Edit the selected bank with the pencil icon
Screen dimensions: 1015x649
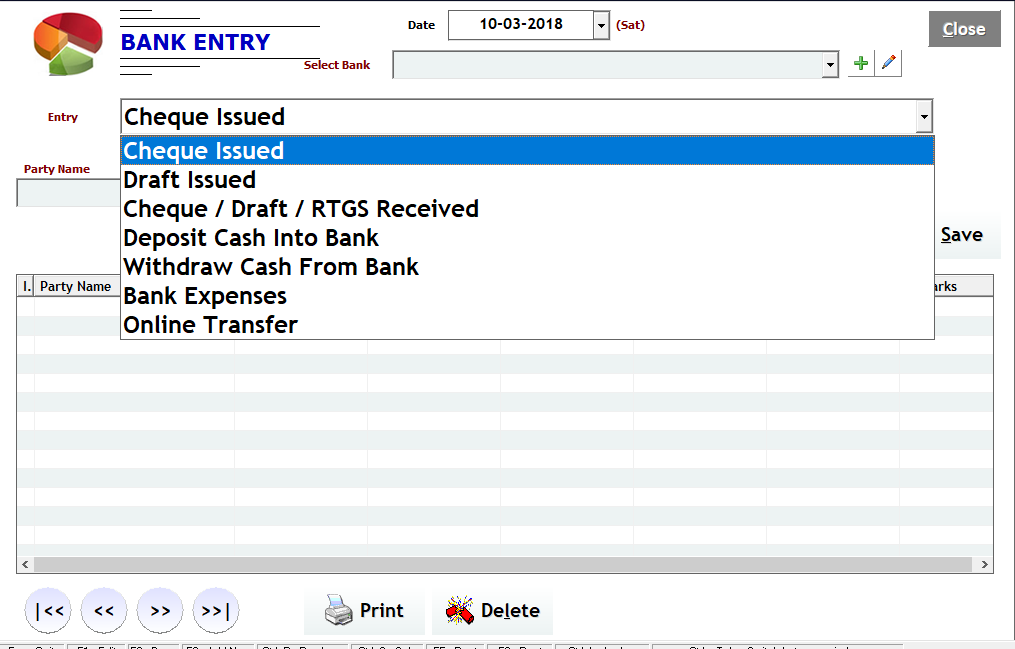888,63
